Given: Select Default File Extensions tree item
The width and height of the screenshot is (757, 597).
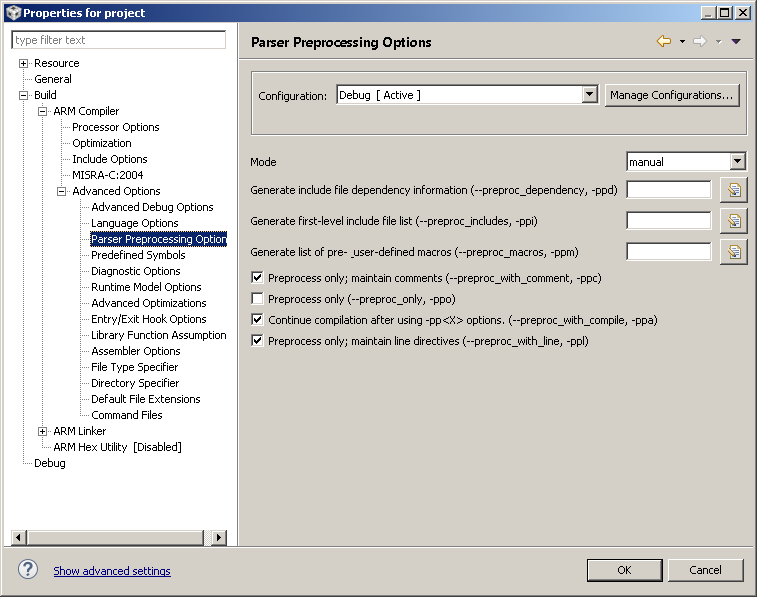Looking at the screenshot, I should [146, 399].
